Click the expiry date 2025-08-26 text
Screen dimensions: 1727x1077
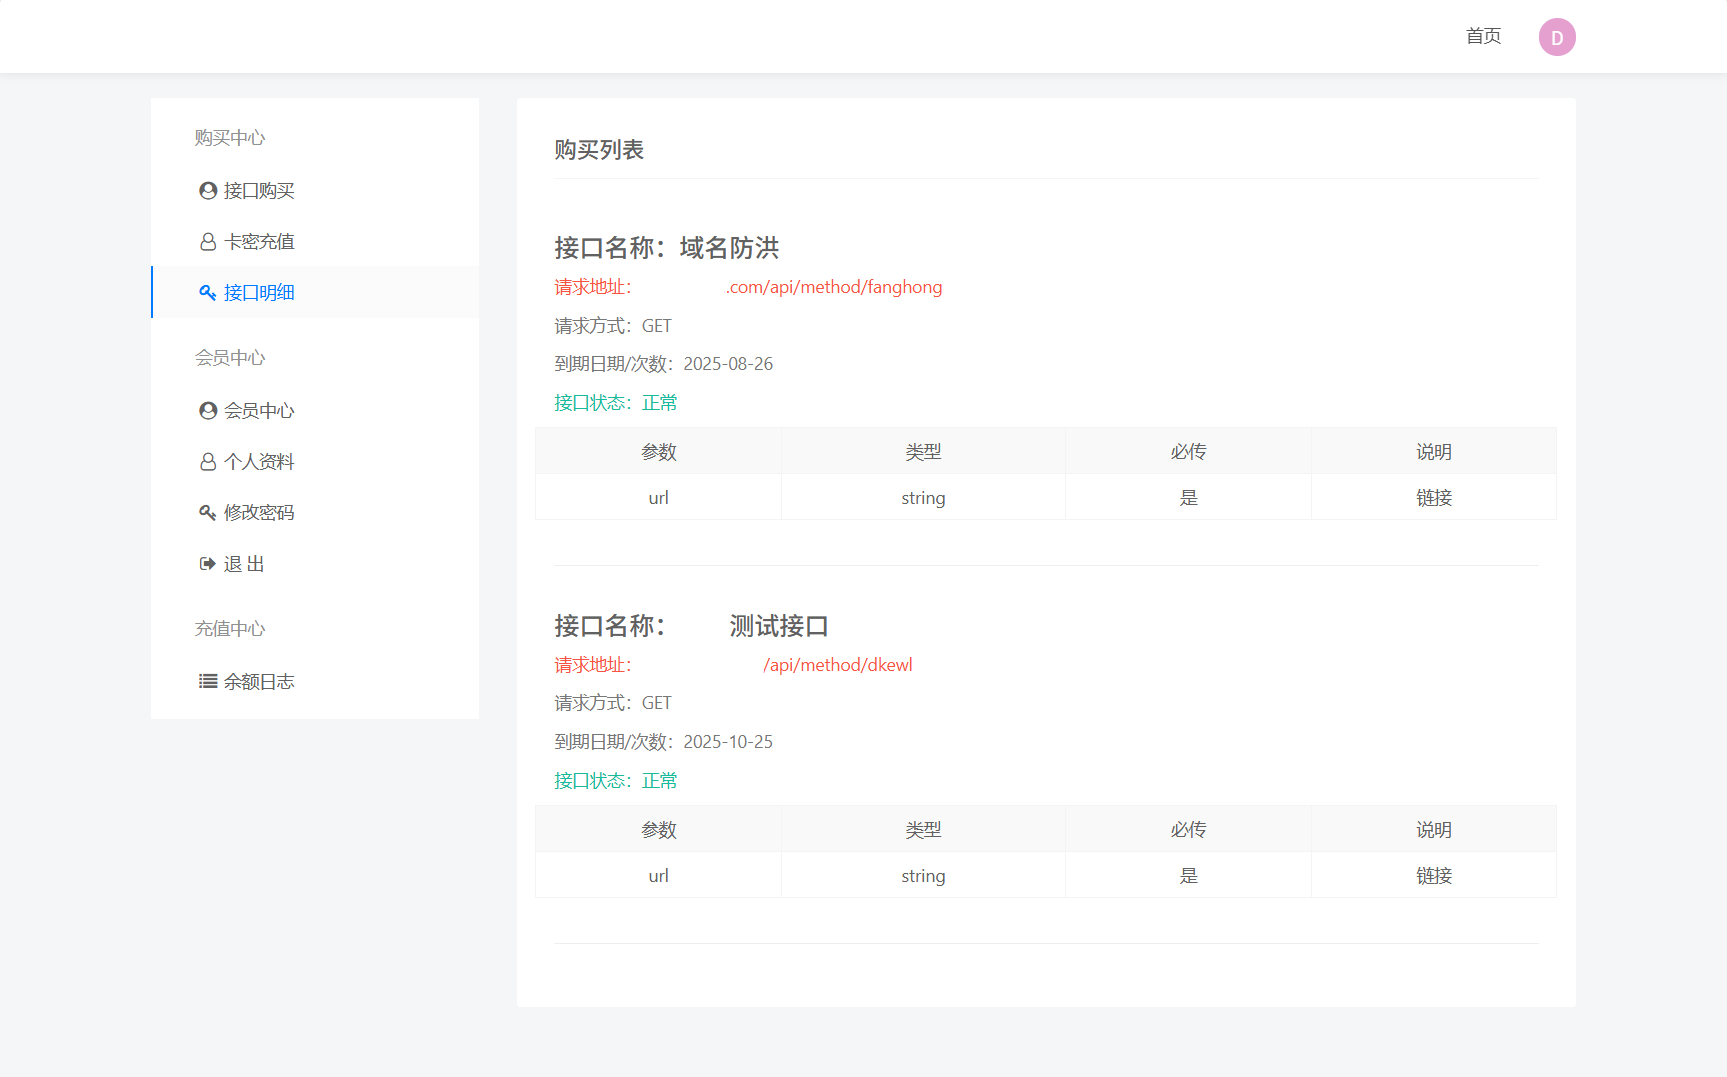728,364
